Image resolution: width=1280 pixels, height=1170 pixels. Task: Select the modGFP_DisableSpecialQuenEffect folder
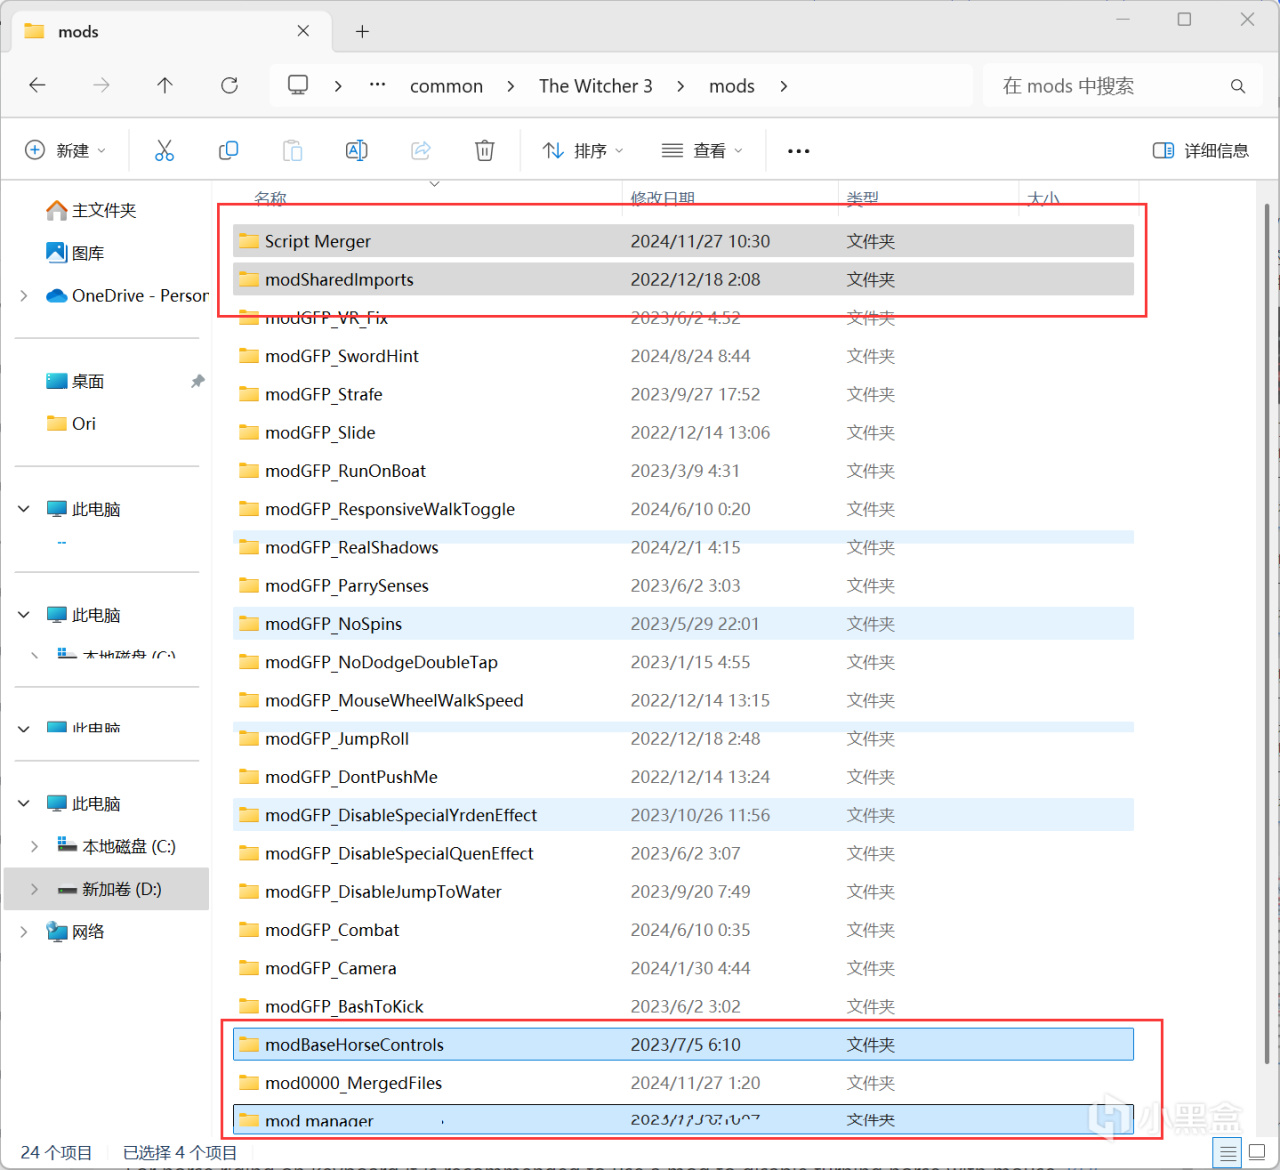(x=683, y=853)
